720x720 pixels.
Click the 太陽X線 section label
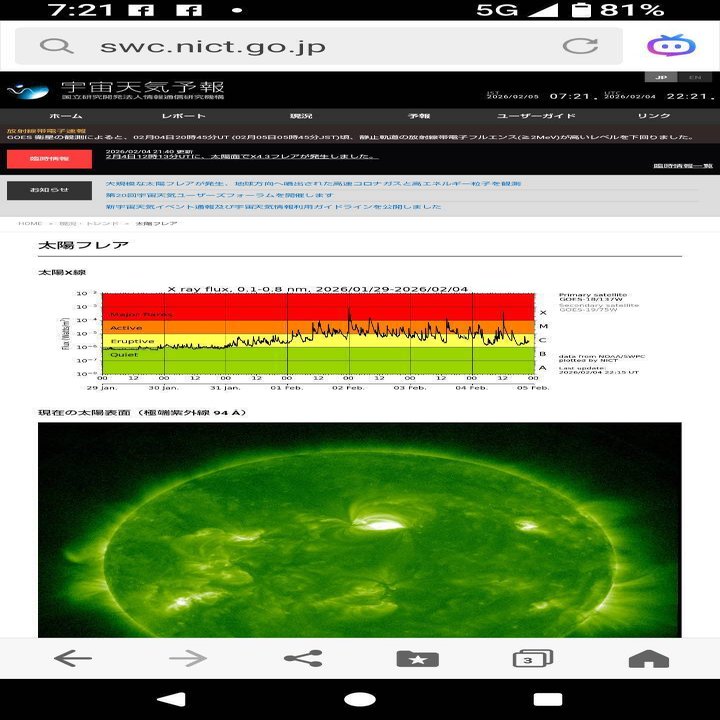tap(62, 272)
